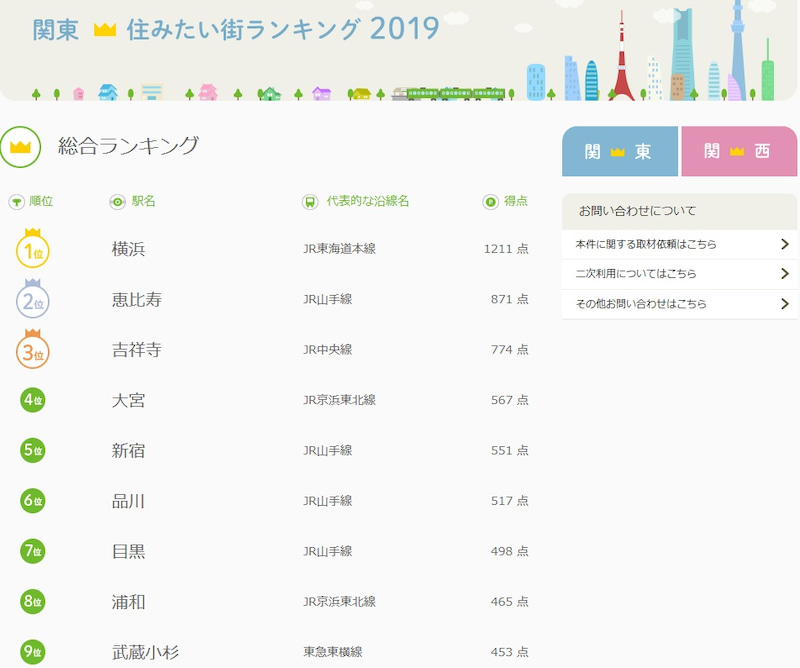The image size is (800, 668).
Task: Click chevron next to 取材依頼 row
Action: [x=785, y=244]
